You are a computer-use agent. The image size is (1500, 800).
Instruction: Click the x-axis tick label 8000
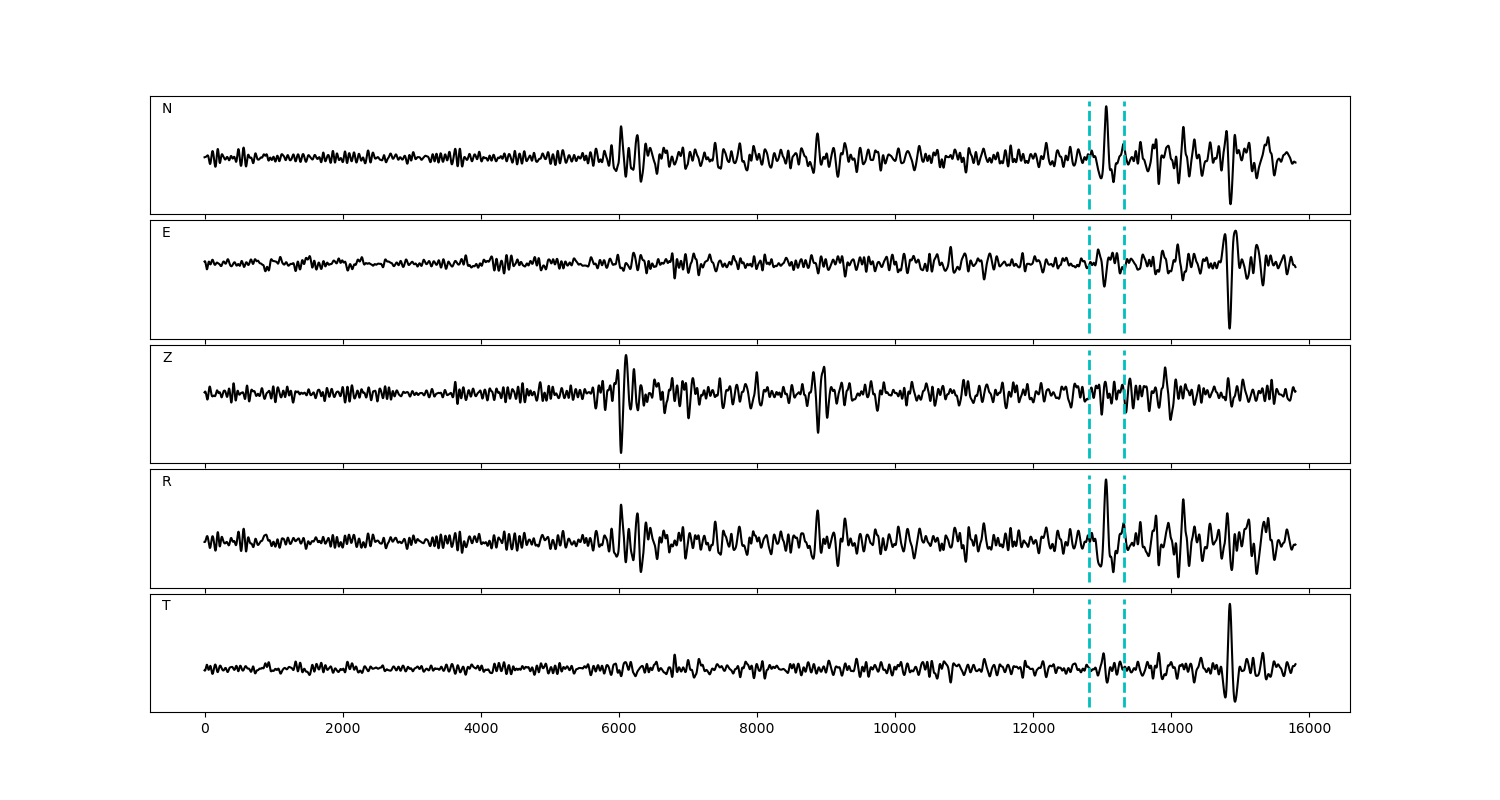[x=757, y=730]
